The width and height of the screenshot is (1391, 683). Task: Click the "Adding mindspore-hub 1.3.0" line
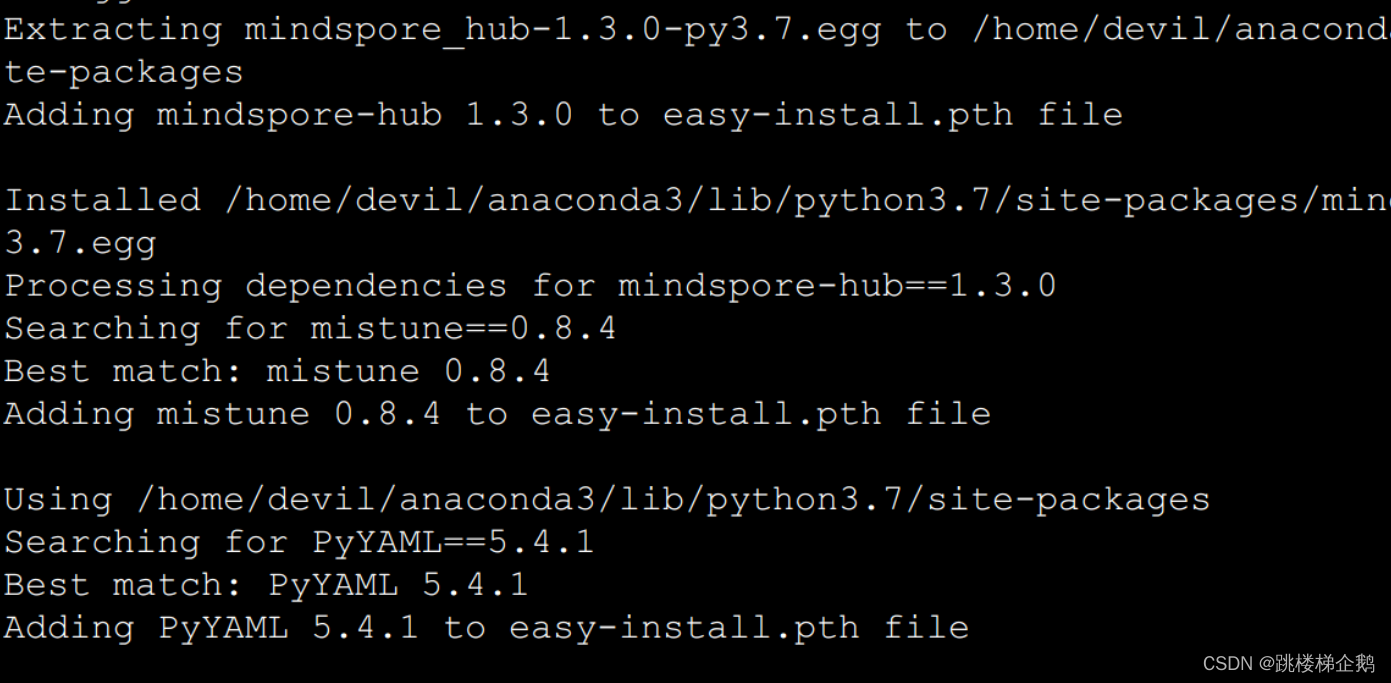[288, 115]
